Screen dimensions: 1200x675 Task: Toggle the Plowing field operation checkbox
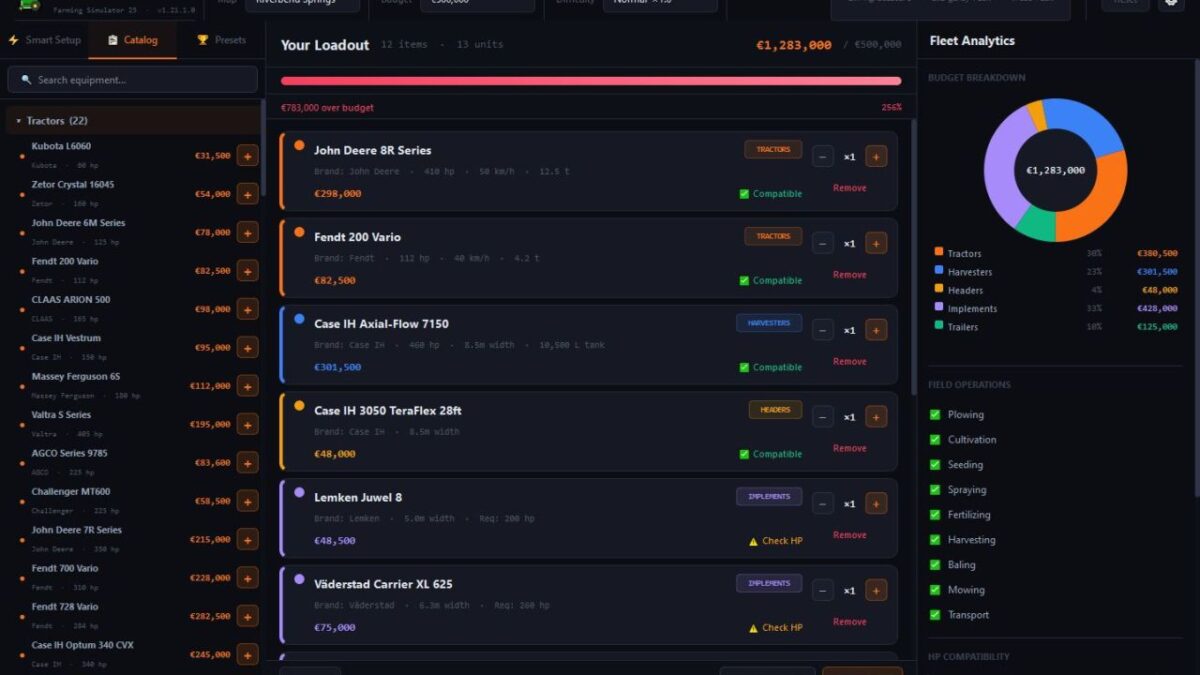pos(935,415)
